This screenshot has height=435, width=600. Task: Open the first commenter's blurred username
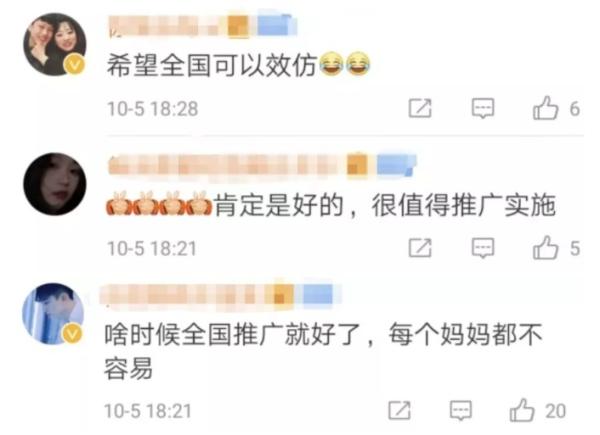(x=202, y=26)
